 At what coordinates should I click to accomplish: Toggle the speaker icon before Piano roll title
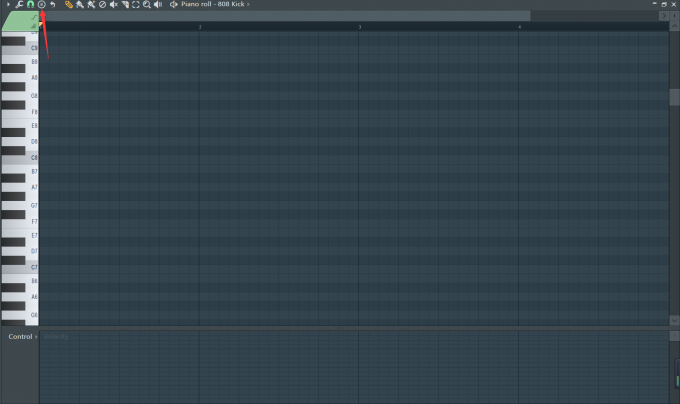173,4
